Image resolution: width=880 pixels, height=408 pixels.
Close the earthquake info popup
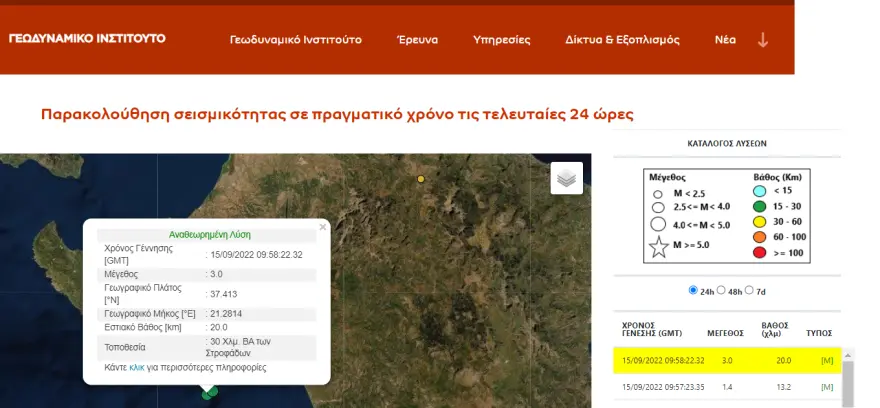(322, 227)
